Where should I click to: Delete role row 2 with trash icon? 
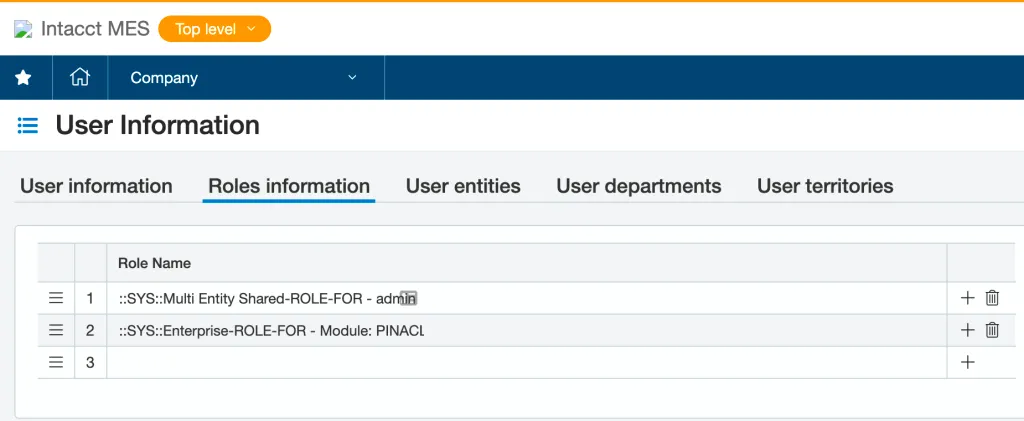click(992, 330)
